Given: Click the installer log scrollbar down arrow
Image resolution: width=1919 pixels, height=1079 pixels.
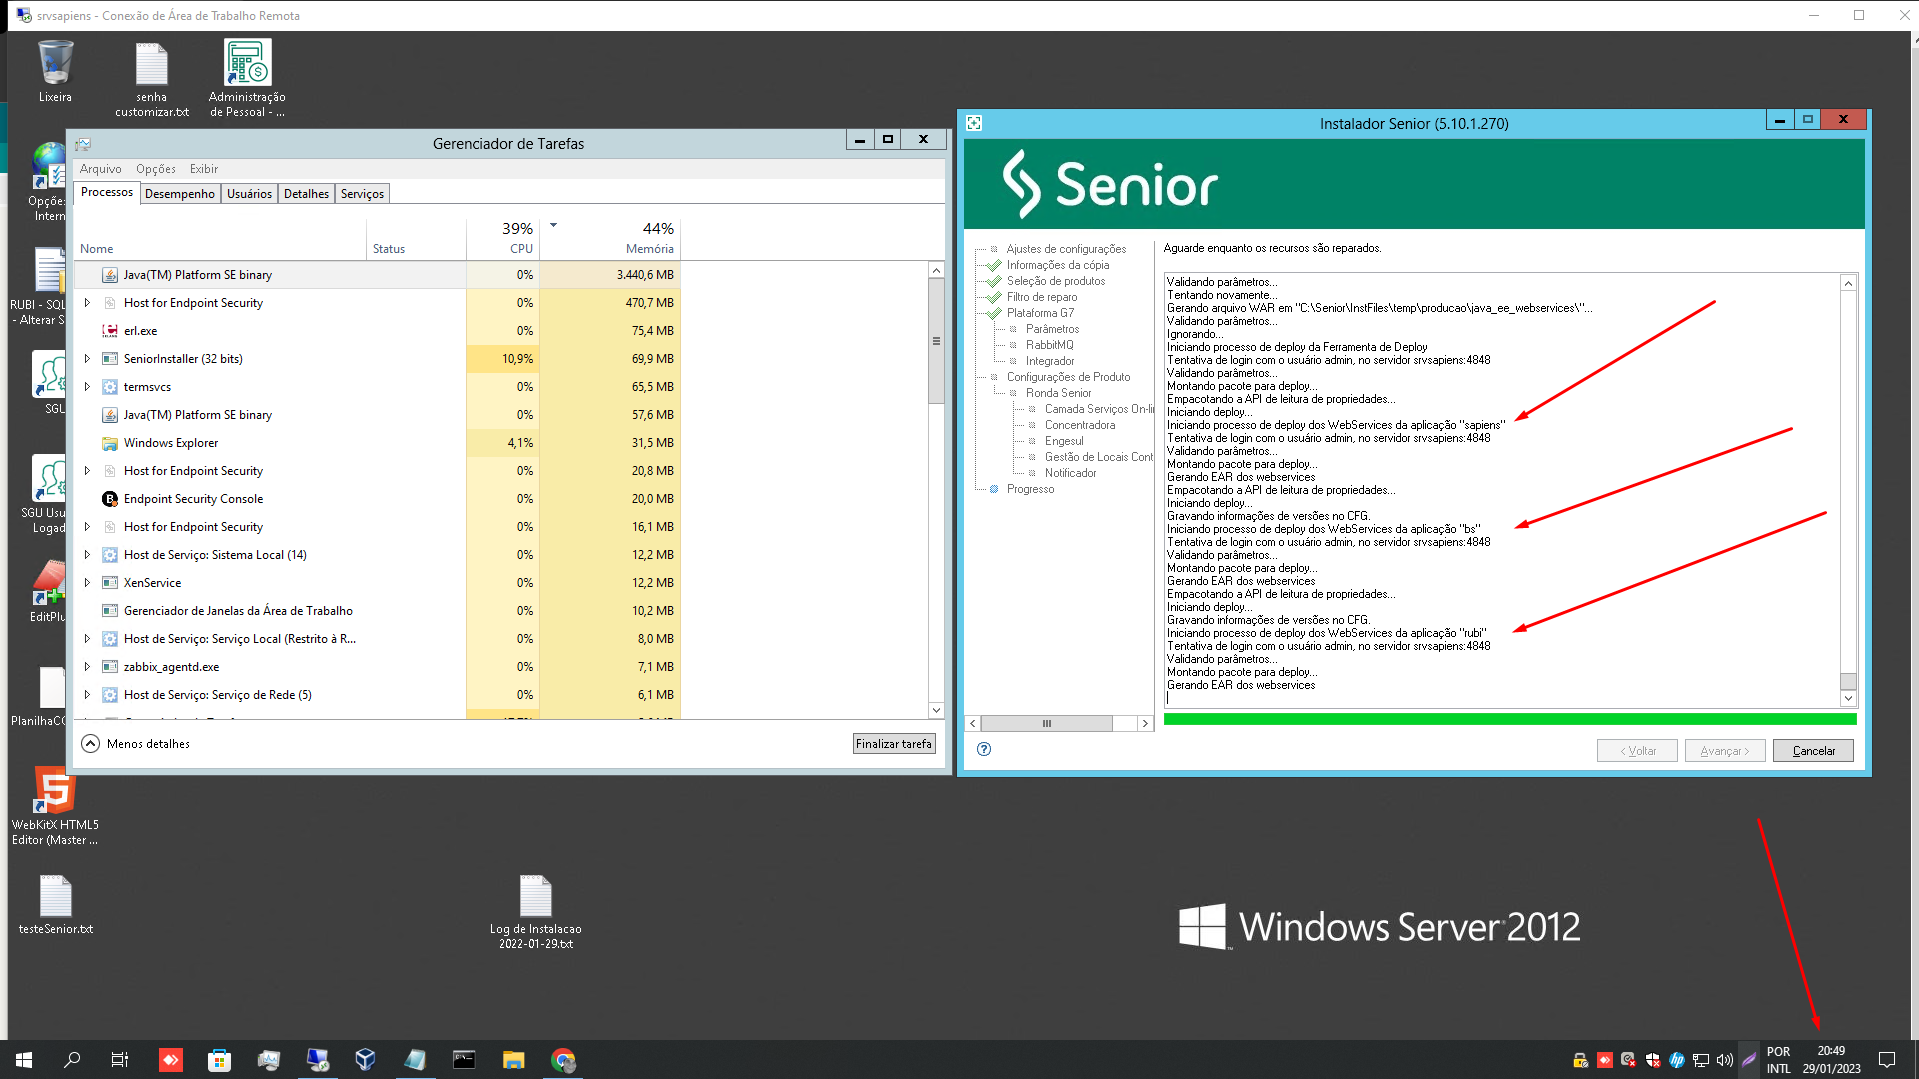Looking at the screenshot, I should click(1848, 698).
